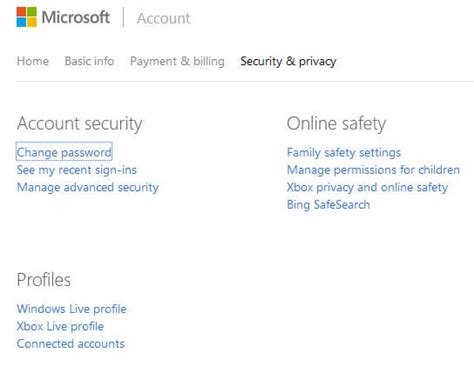
Task: Open Xbox privacy and online safety
Action: coord(367,187)
